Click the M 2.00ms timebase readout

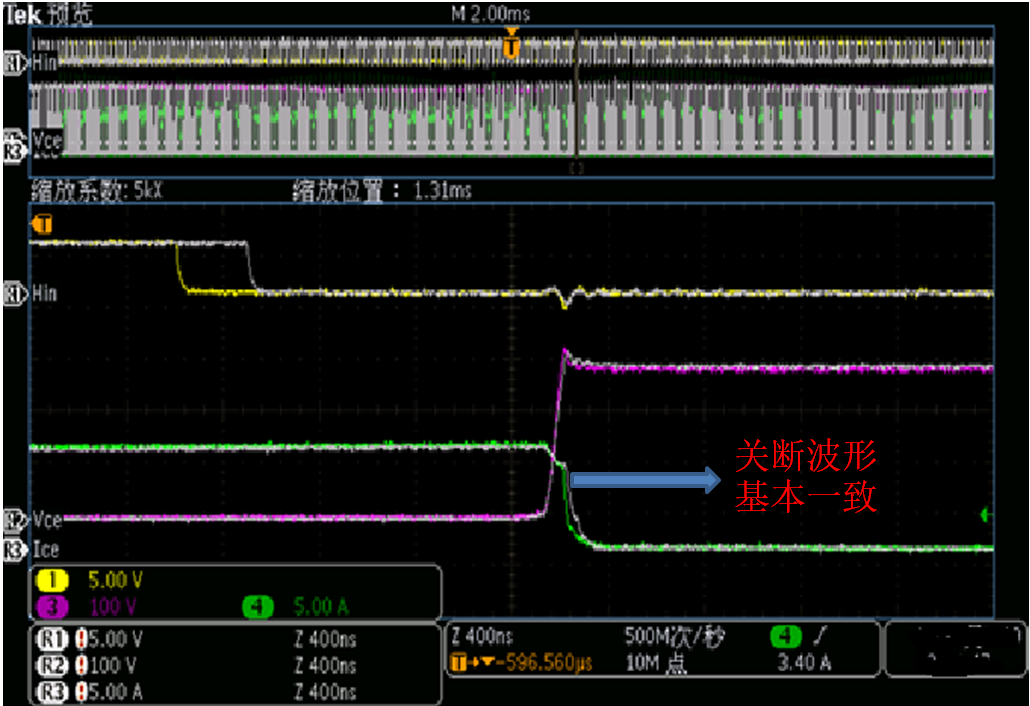coord(490,14)
